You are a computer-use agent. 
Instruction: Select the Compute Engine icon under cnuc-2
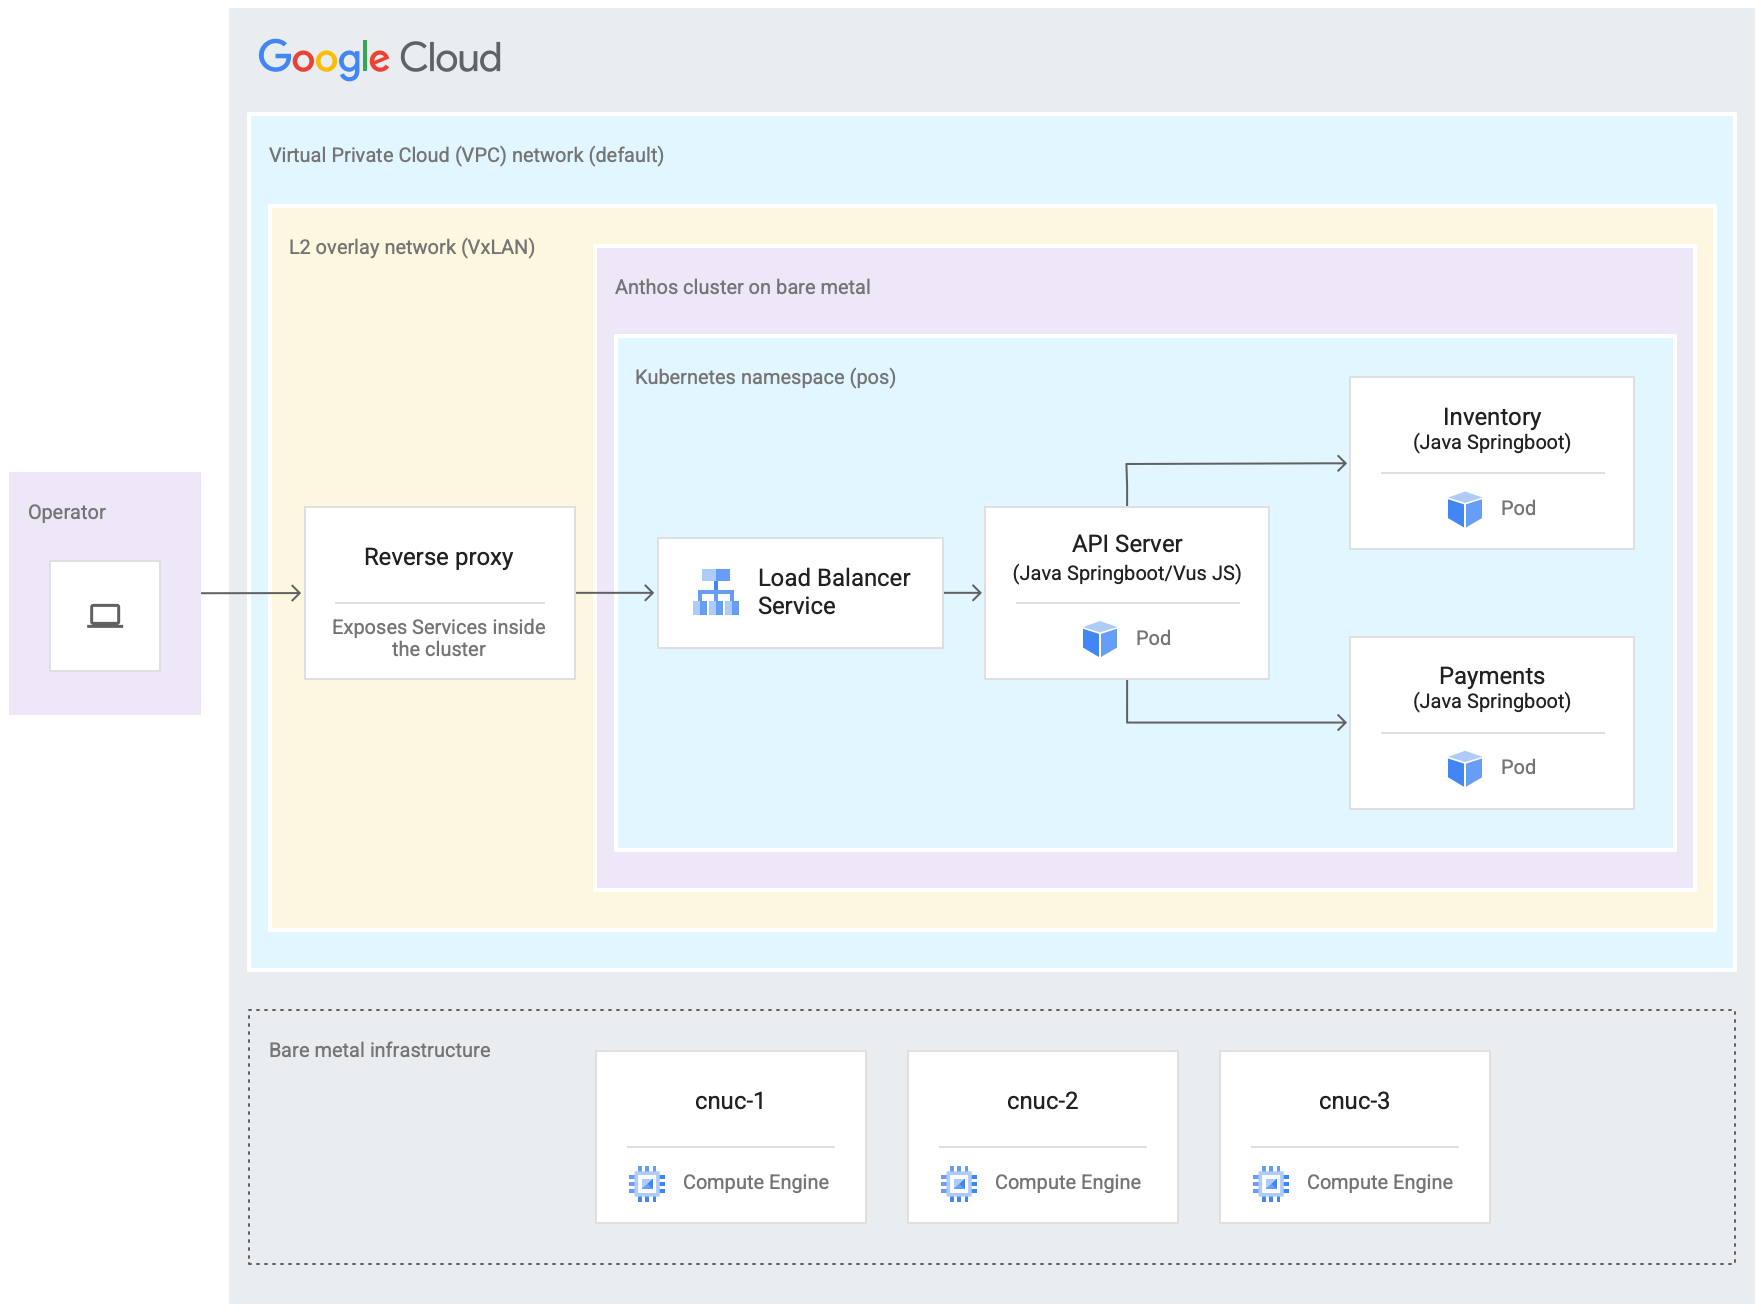tap(960, 1182)
